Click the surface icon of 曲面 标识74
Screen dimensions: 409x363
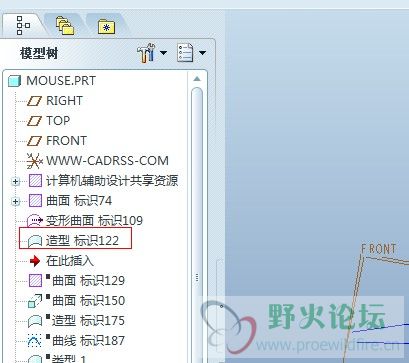tap(35, 201)
